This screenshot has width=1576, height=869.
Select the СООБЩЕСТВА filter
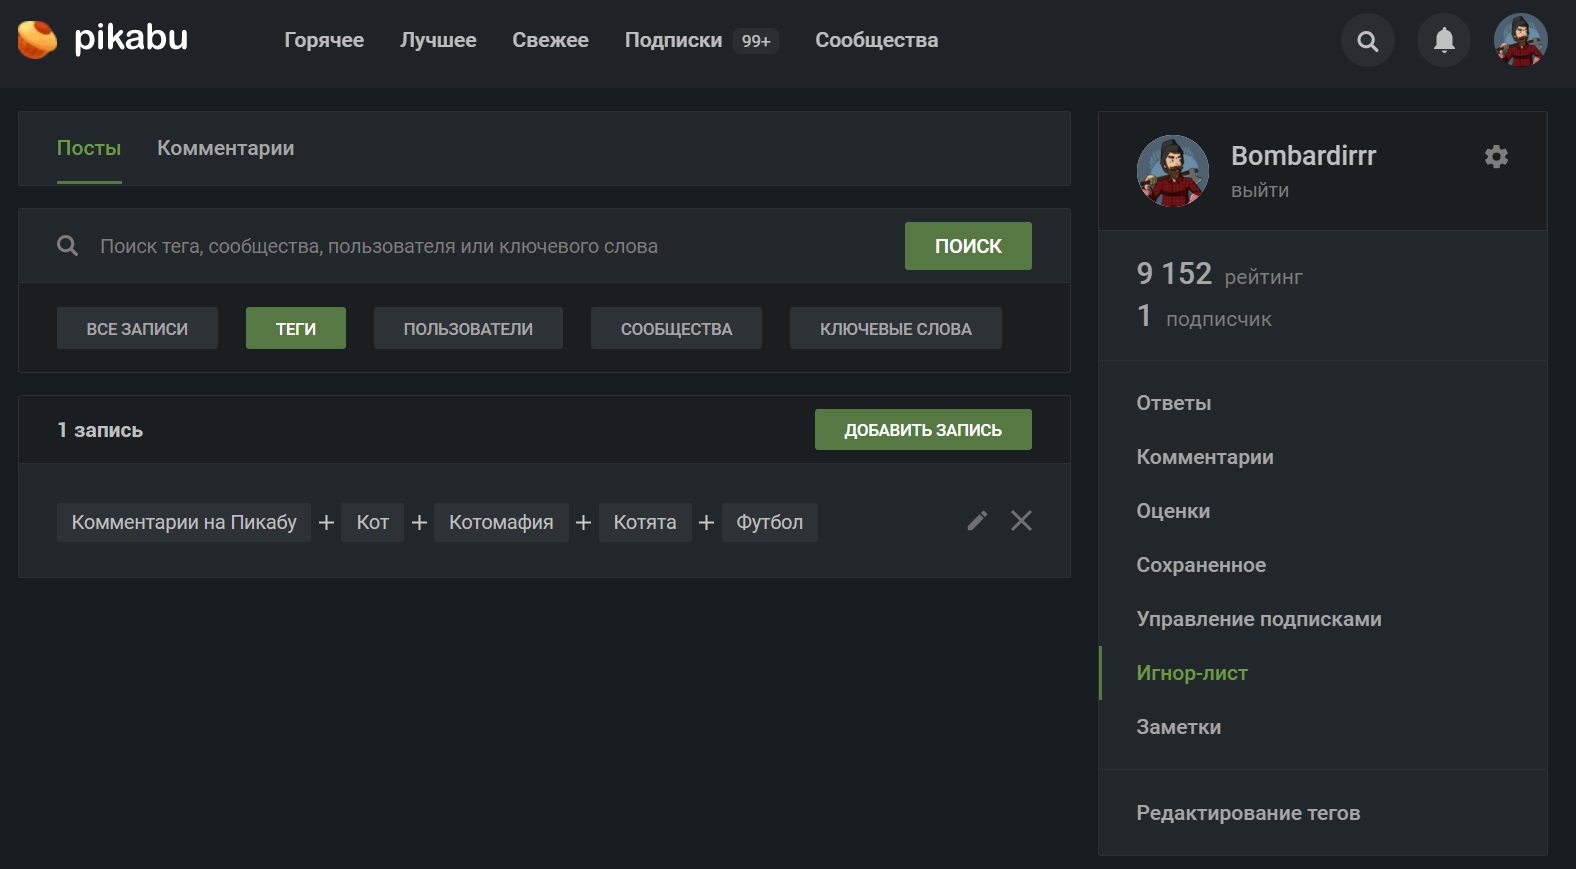click(676, 328)
